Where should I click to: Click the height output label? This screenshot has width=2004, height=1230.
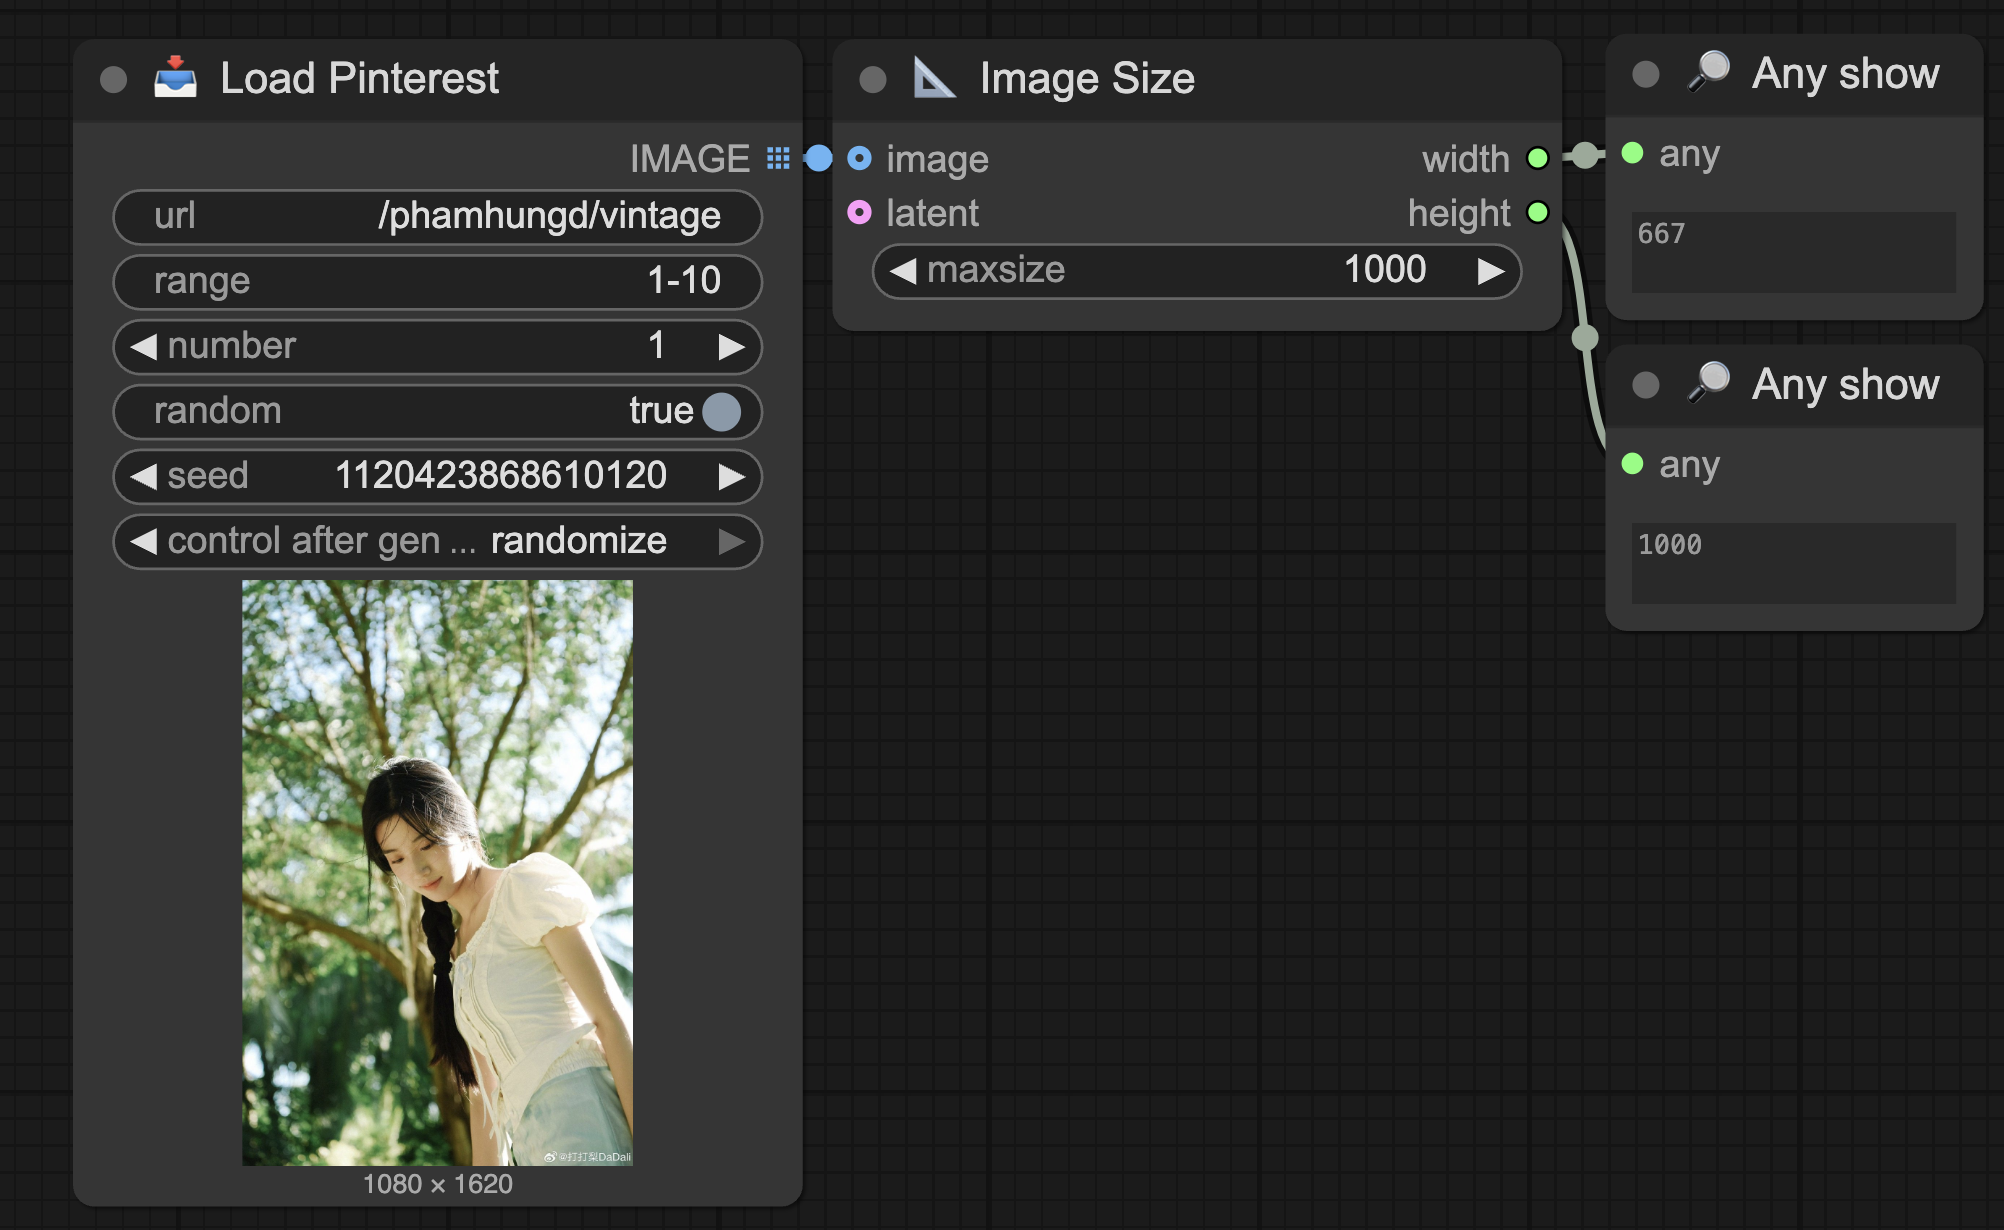point(1459,214)
